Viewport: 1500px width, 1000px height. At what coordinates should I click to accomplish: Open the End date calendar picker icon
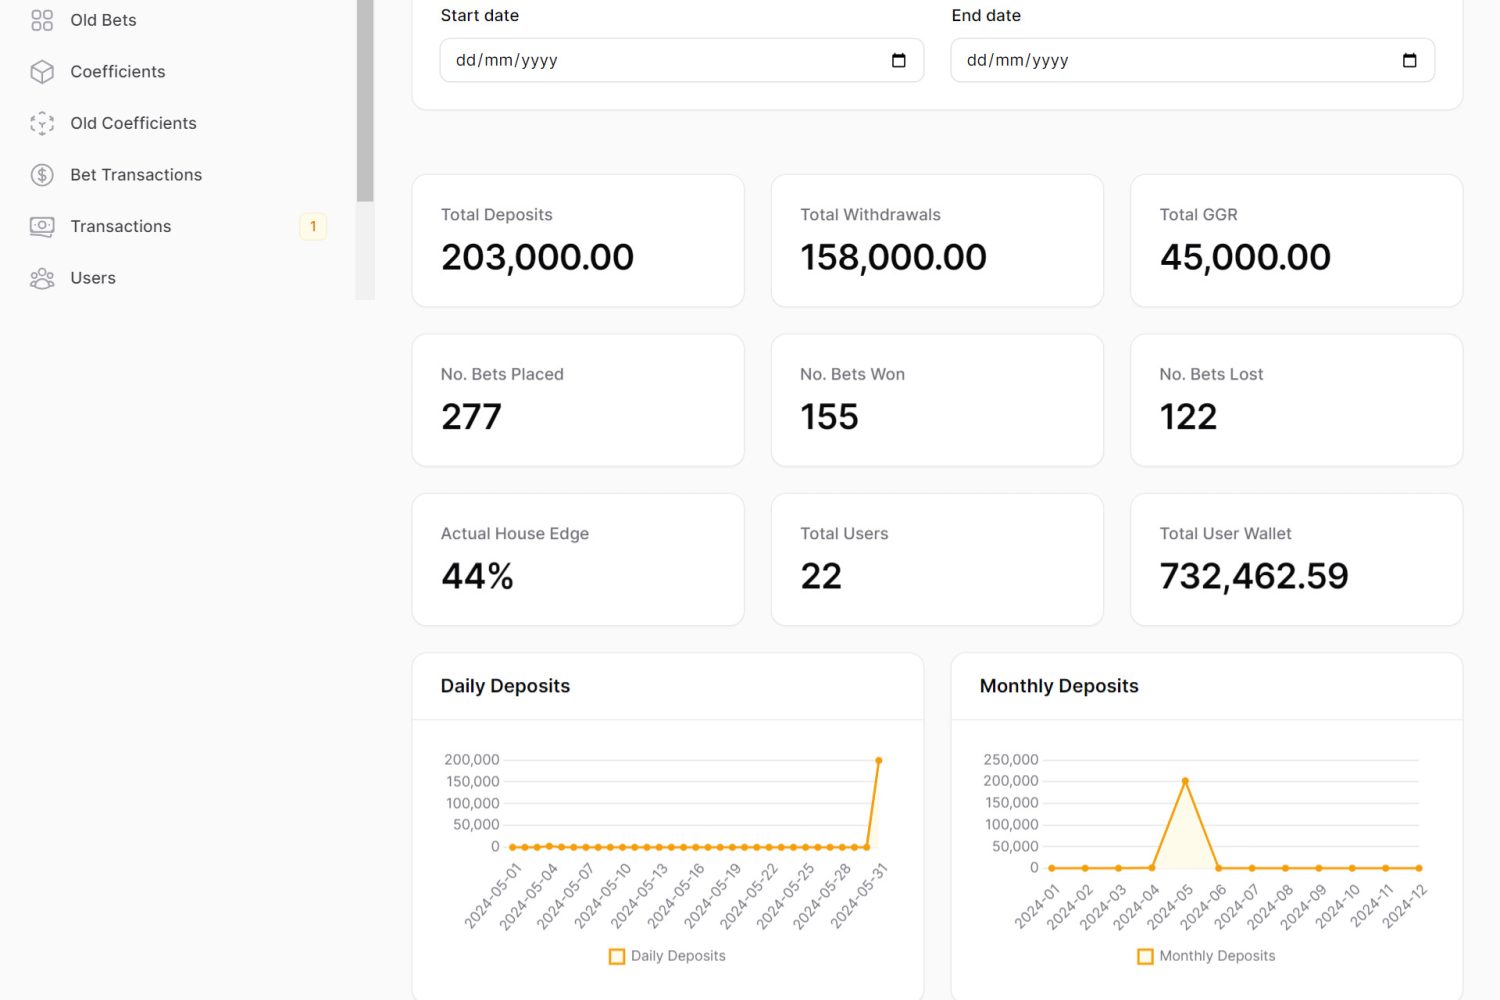pyautogui.click(x=1409, y=60)
